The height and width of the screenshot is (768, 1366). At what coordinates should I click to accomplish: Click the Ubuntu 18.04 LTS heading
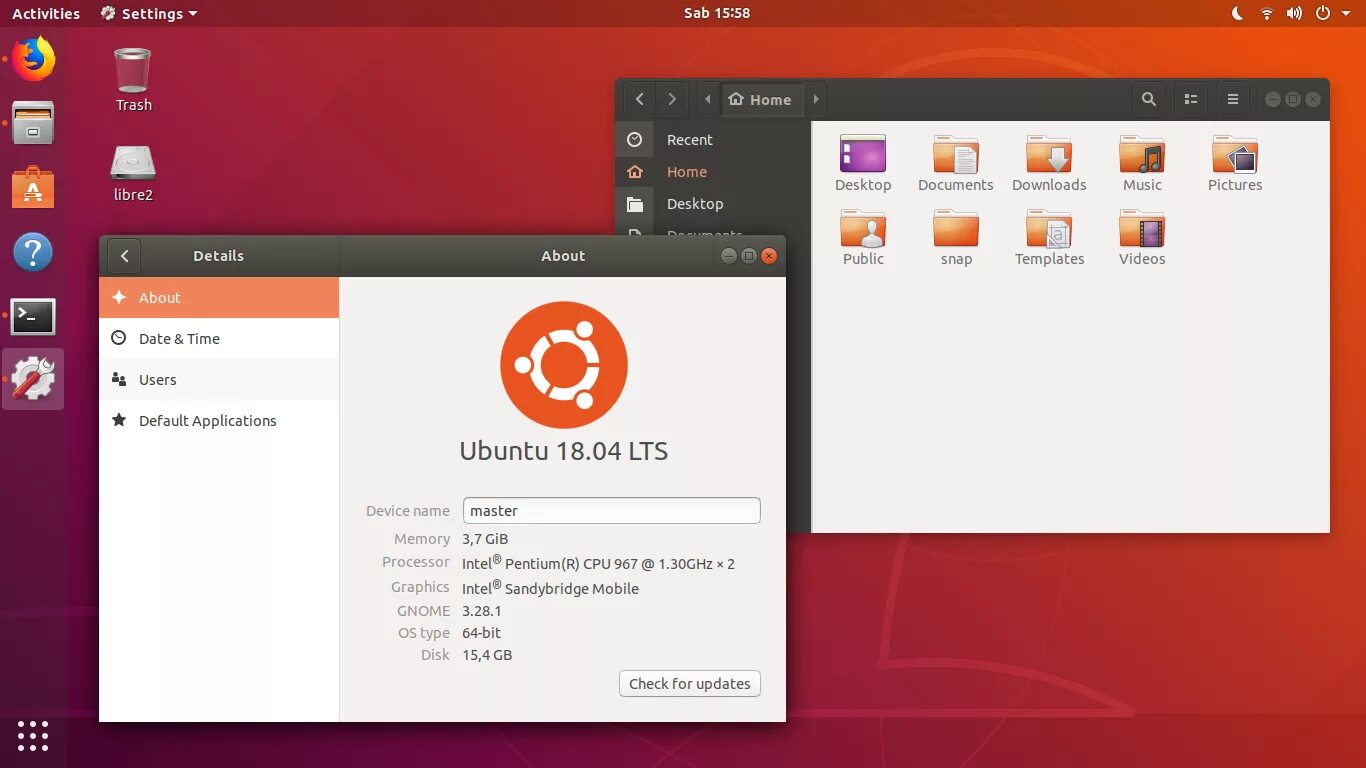tap(564, 450)
